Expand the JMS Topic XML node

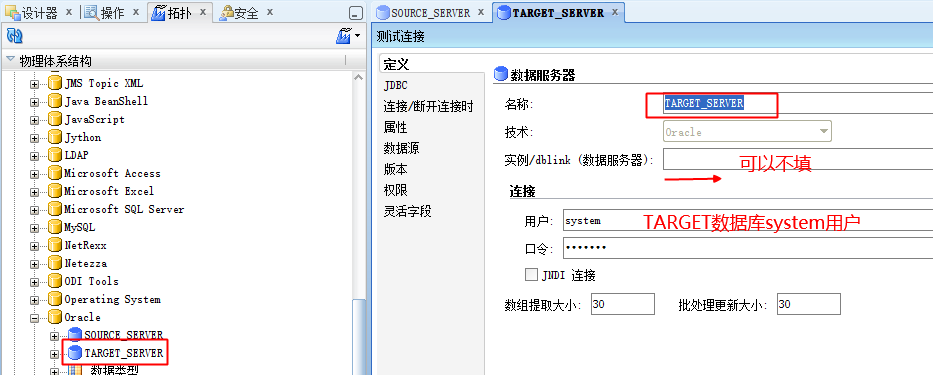coord(34,84)
